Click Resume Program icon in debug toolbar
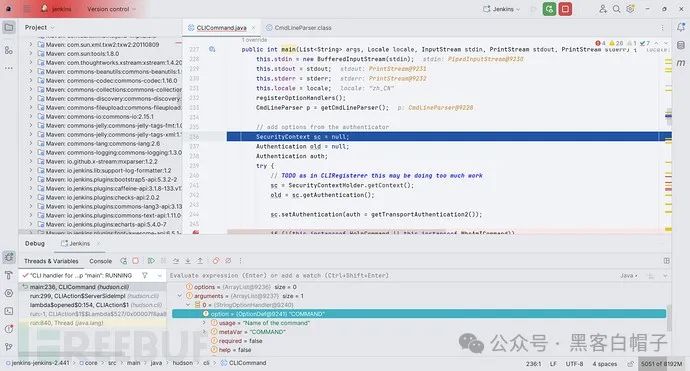Screen dimensions: 690x371 coord(151,261)
